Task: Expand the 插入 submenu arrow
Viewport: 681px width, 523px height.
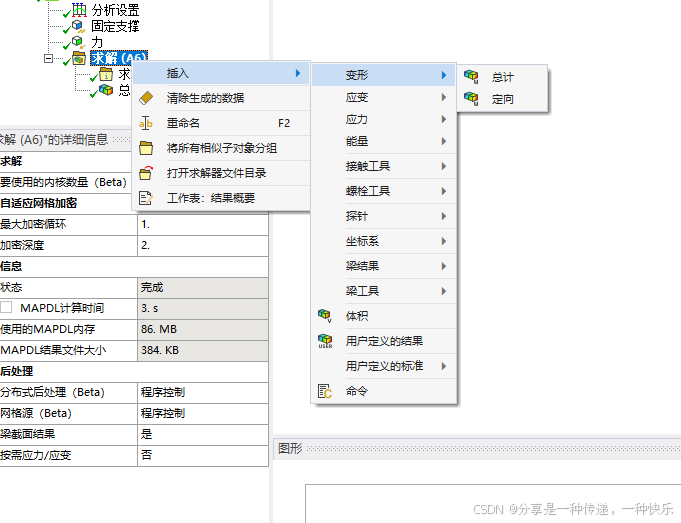Action: [x=298, y=73]
